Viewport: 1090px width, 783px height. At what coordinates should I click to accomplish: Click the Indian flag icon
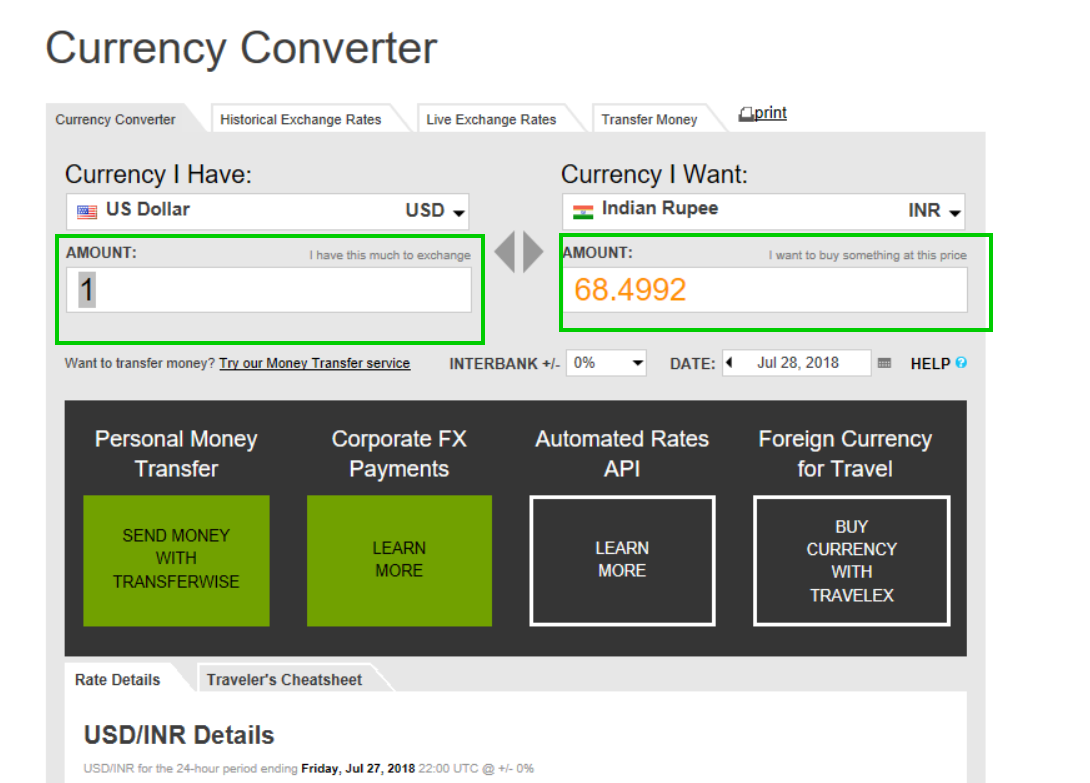click(x=583, y=211)
